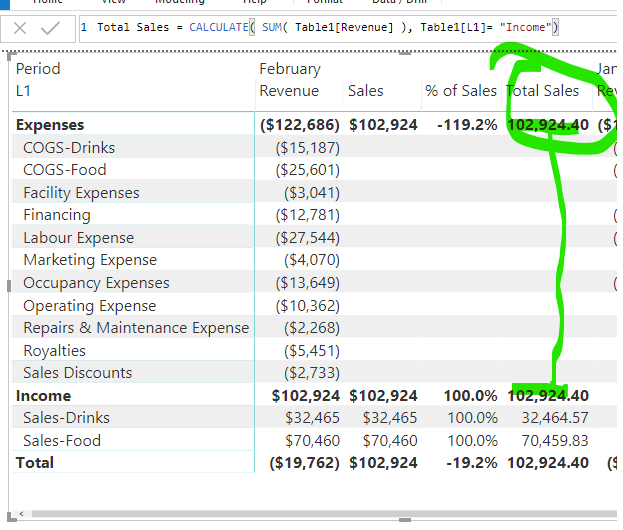Select the L1 row header label
This screenshot has width=623, height=530.
coord(23,91)
